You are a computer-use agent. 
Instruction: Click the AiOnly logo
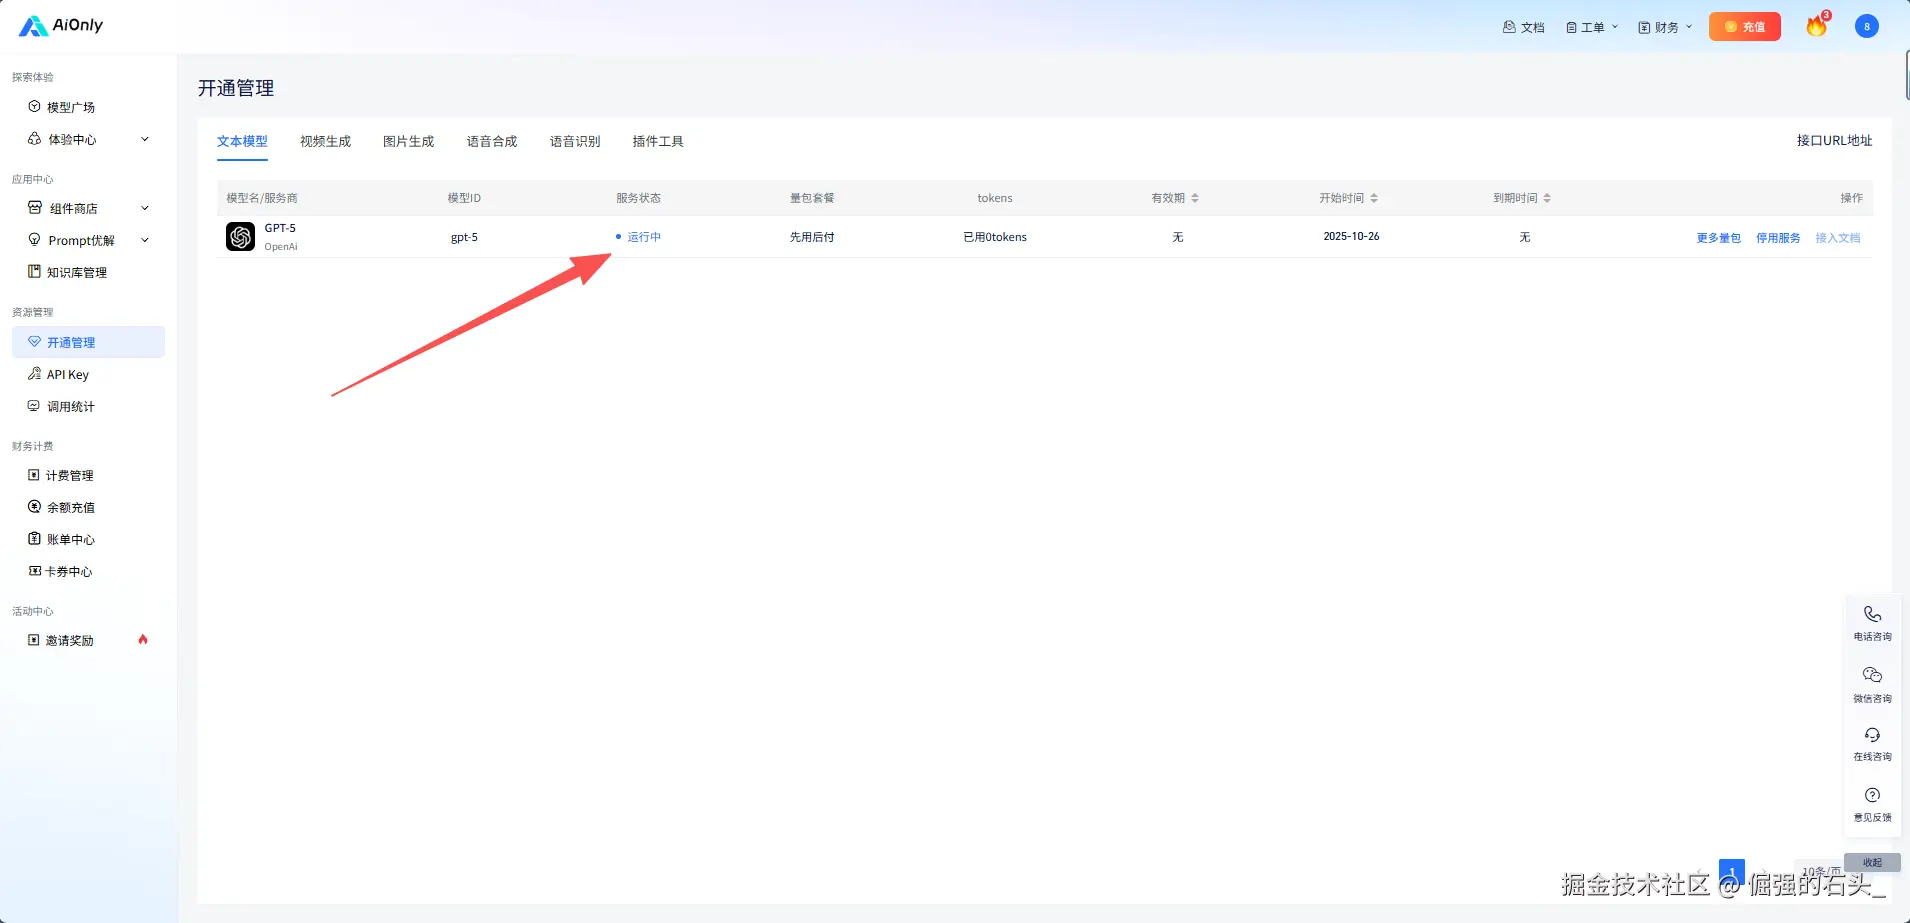tap(61, 25)
